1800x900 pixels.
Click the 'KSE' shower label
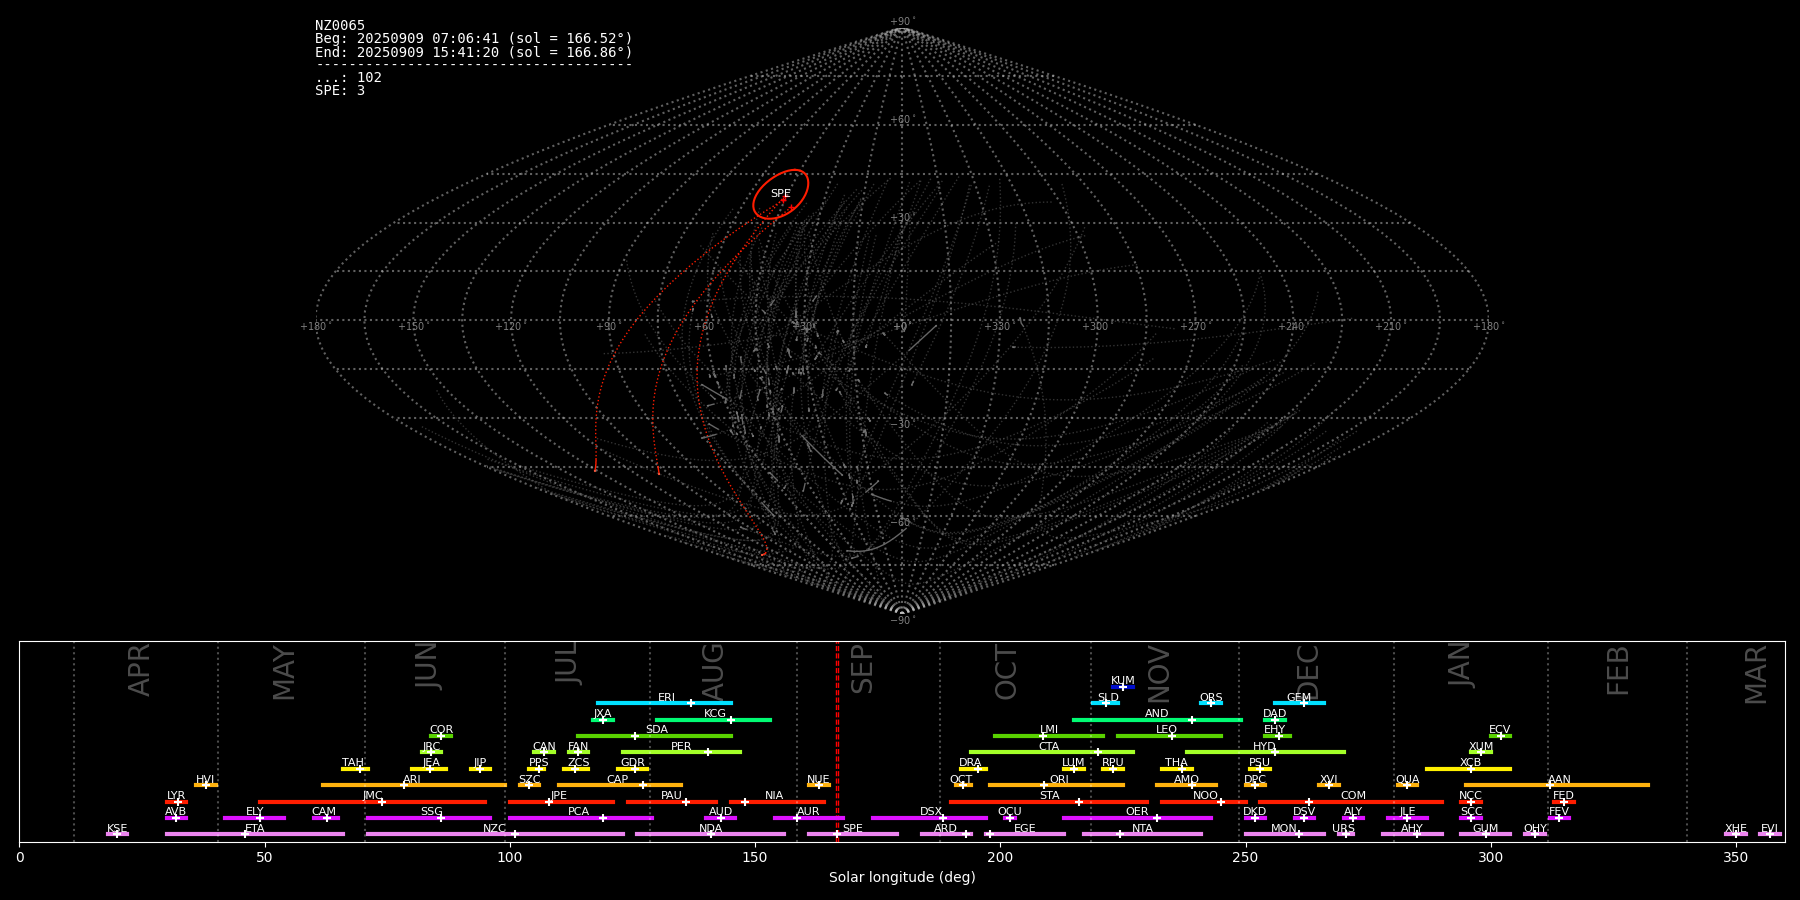pyautogui.click(x=117, y=829)
